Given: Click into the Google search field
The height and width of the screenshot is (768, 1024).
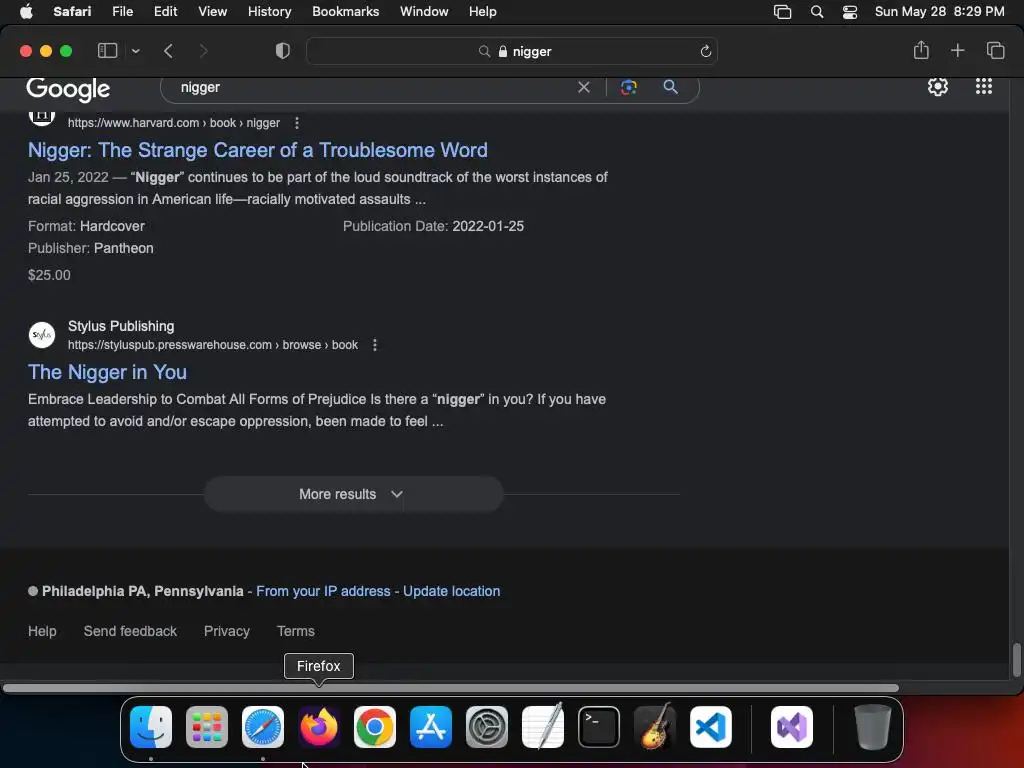Looking at the screenshot, I should 376,88.
